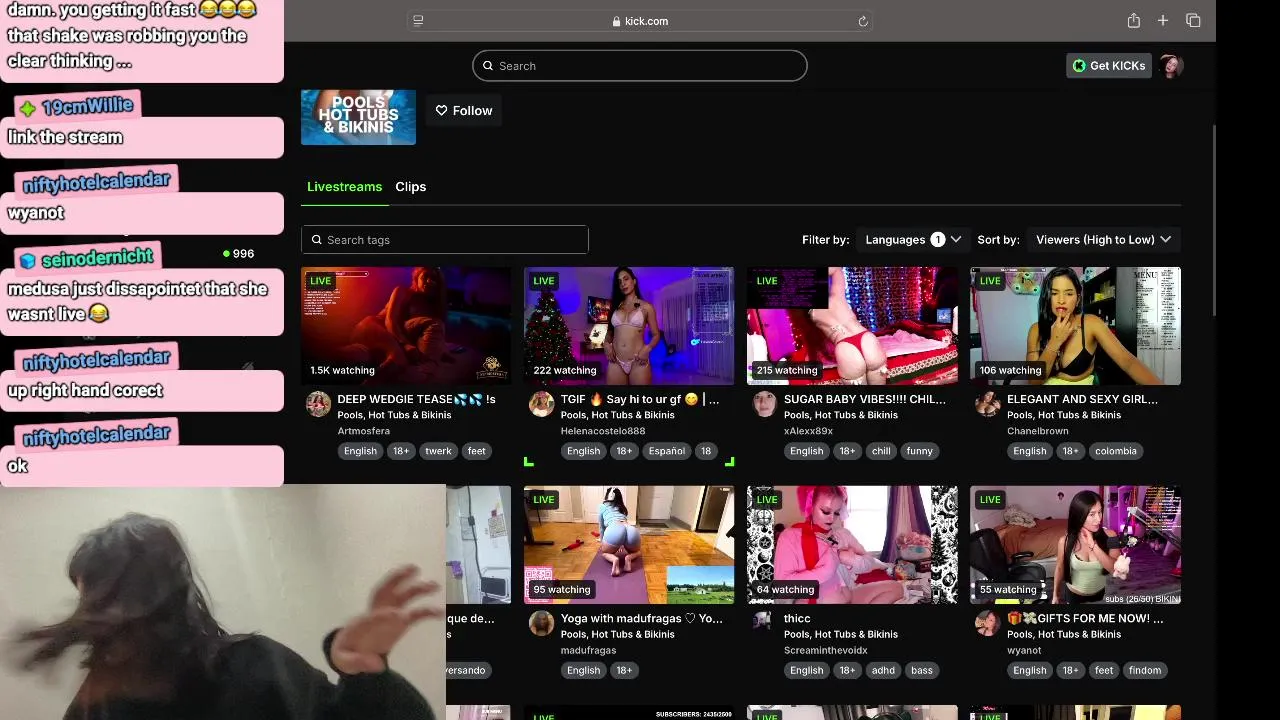Select the twerk tag under Artmosfera
The width and height of the screenshot is (1280, 720).
coord(438,451)
